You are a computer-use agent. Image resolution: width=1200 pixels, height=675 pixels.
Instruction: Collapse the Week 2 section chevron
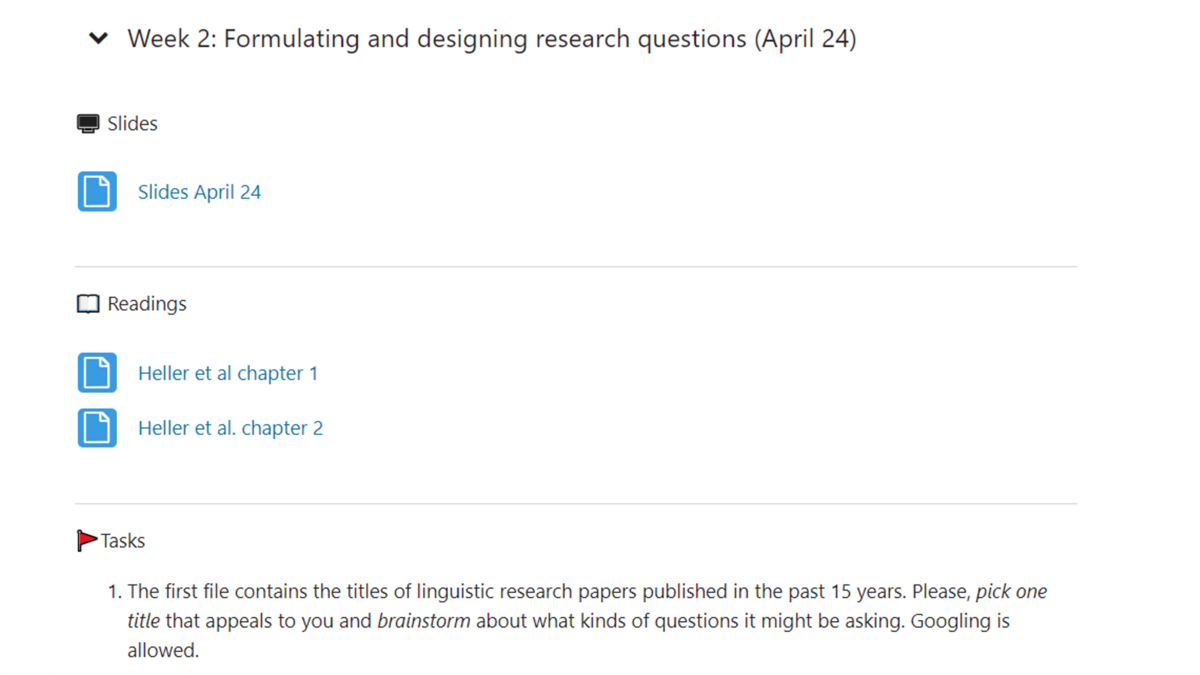click(98, 39)
